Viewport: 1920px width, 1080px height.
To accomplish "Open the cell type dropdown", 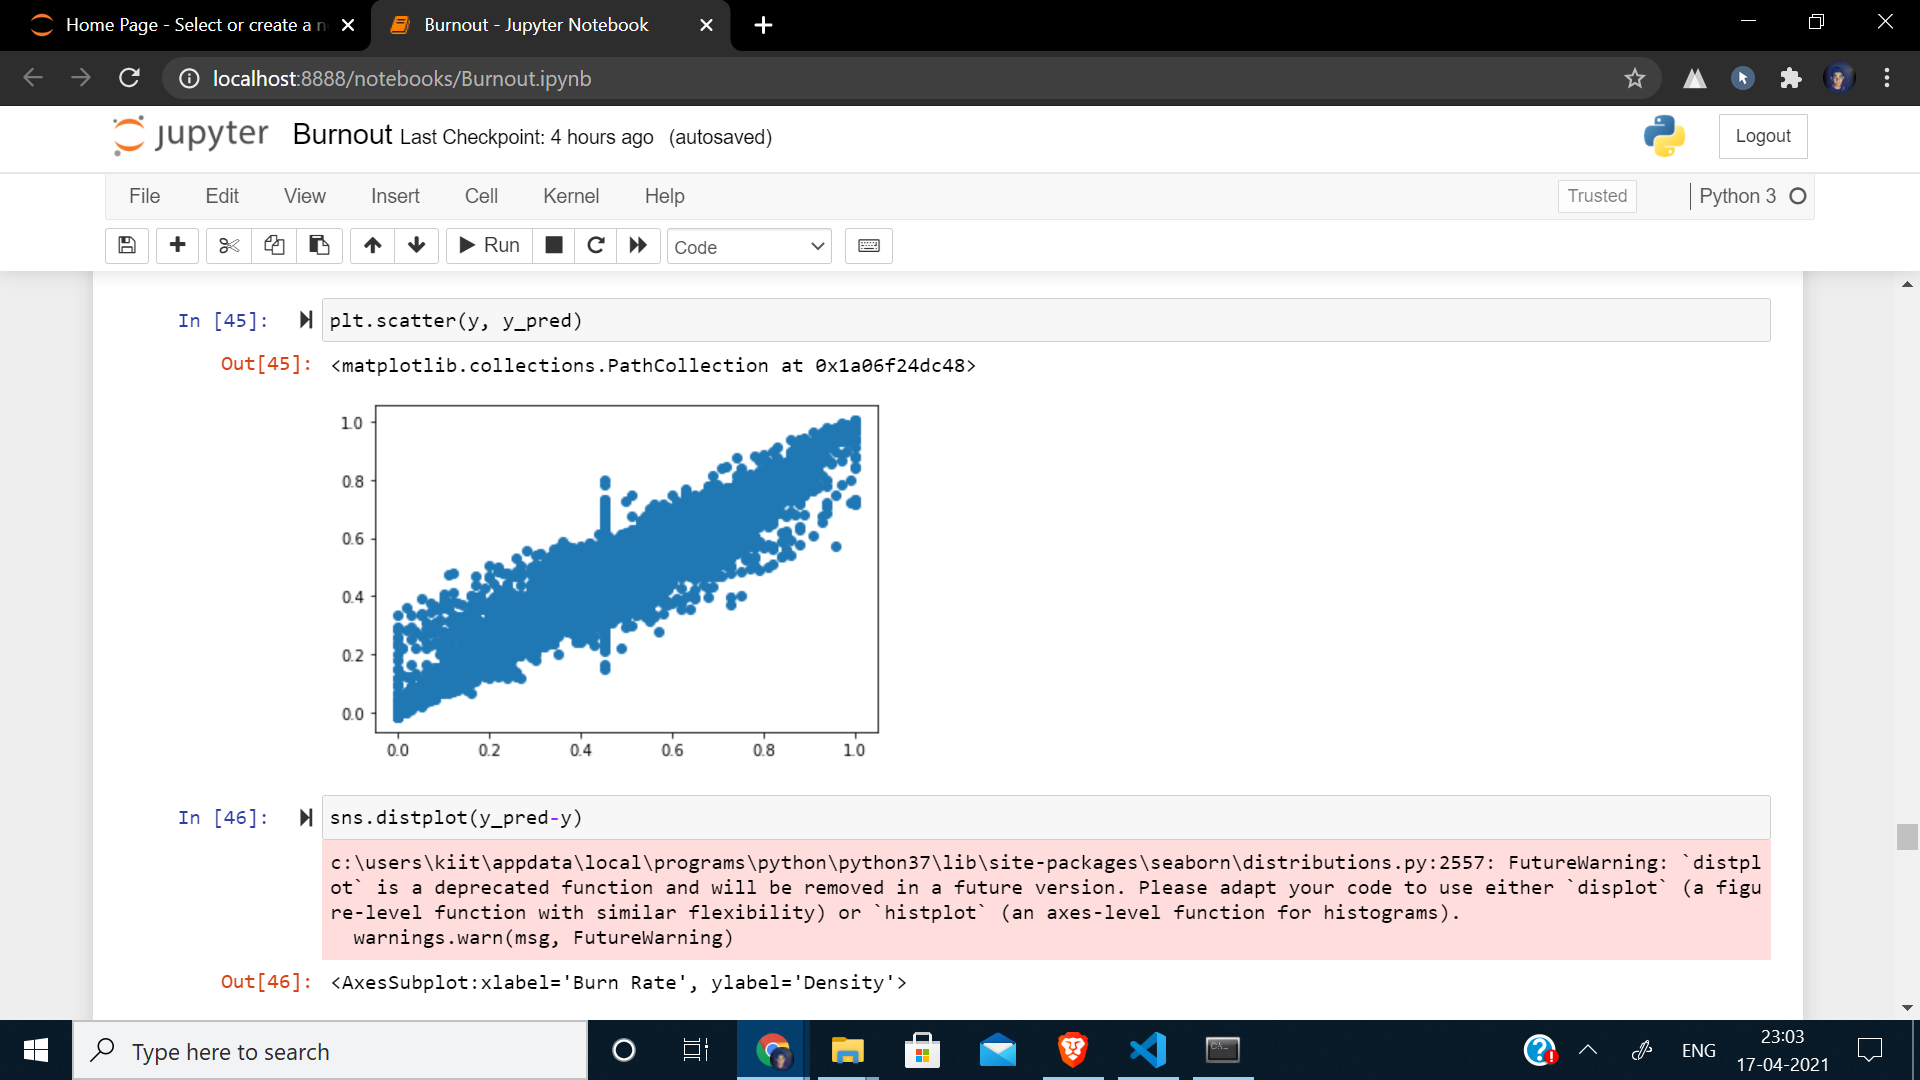I will pos(749,246).
